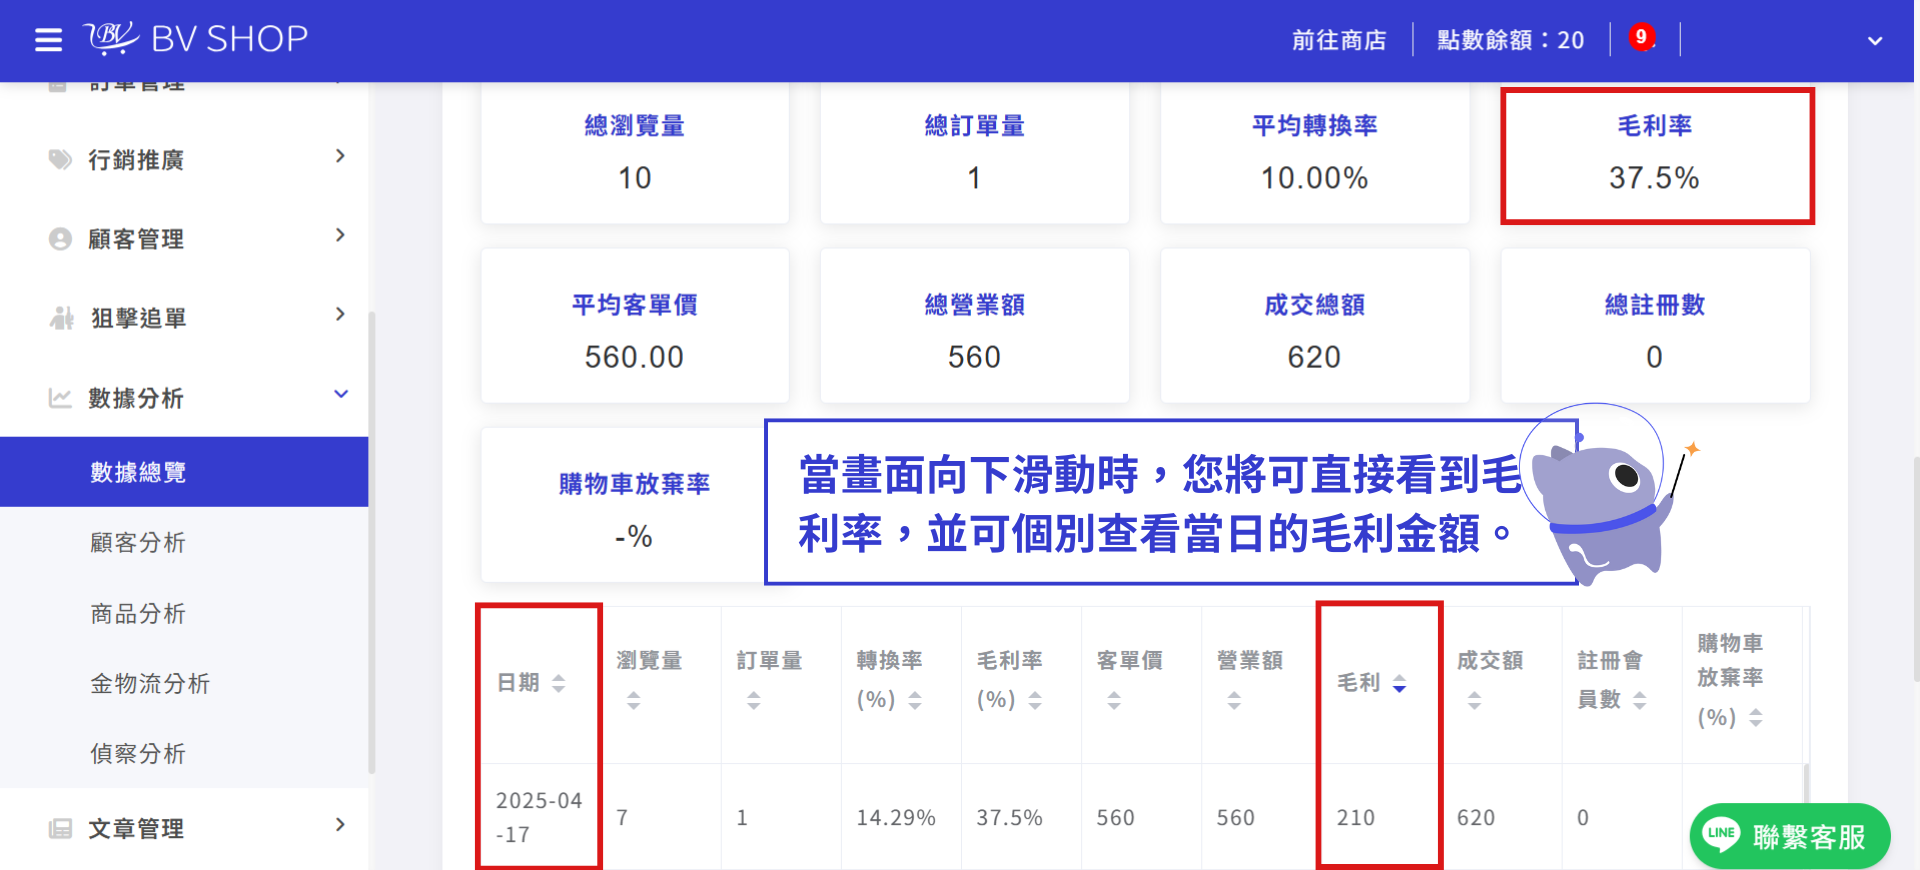Viewport: 1920px width, 870px height.
Task: Click the 2025-04-17 date cell
Action: click(539, 817)
